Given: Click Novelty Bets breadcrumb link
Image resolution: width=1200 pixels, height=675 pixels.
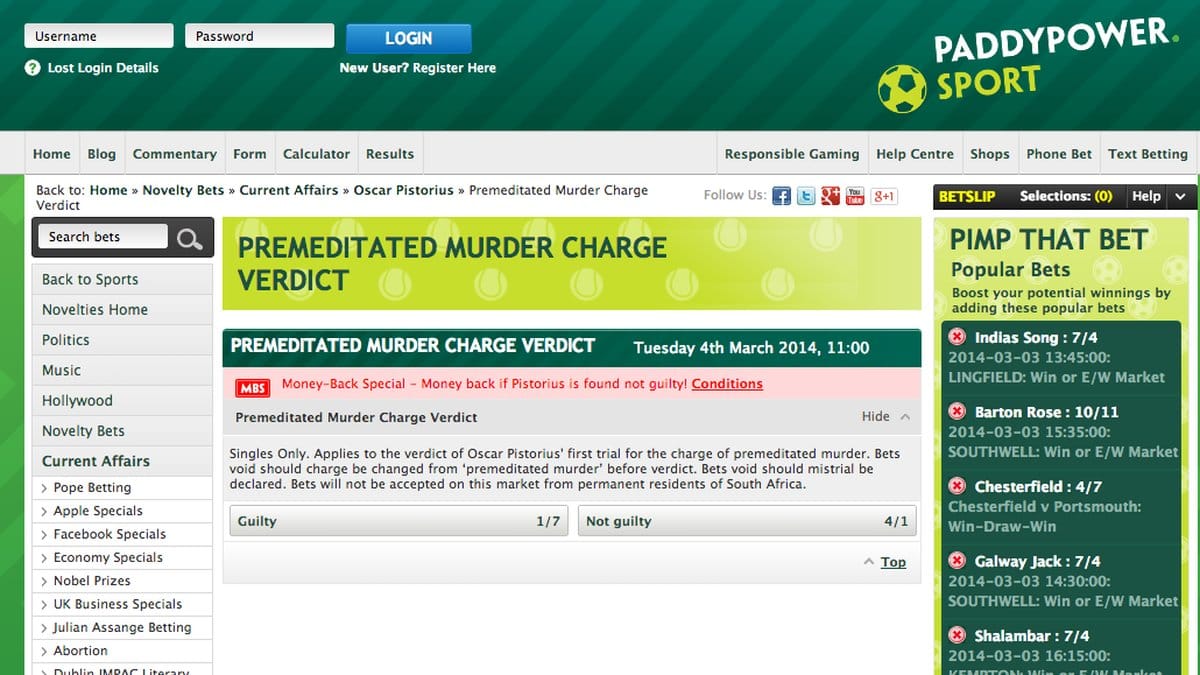Looking at the screenshot, I should (x=184, y=190).
